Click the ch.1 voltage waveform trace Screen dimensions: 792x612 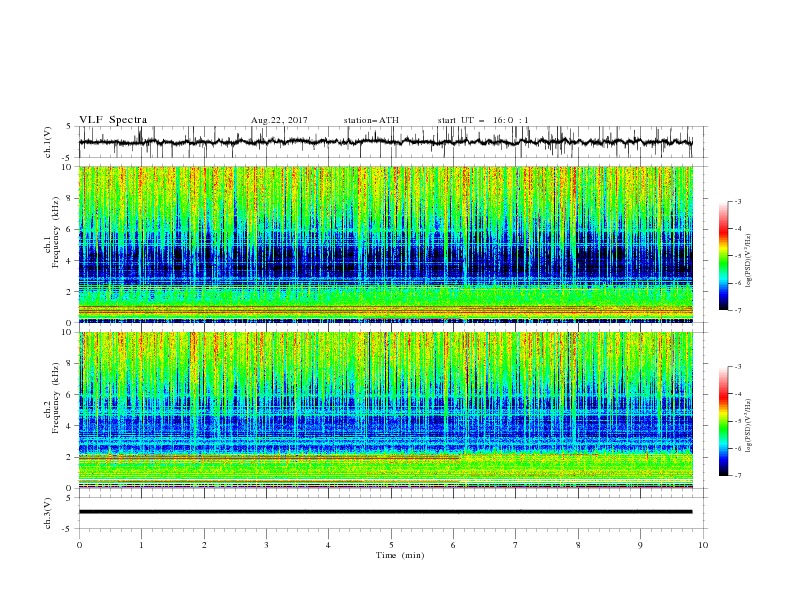(x=385, y=142)
